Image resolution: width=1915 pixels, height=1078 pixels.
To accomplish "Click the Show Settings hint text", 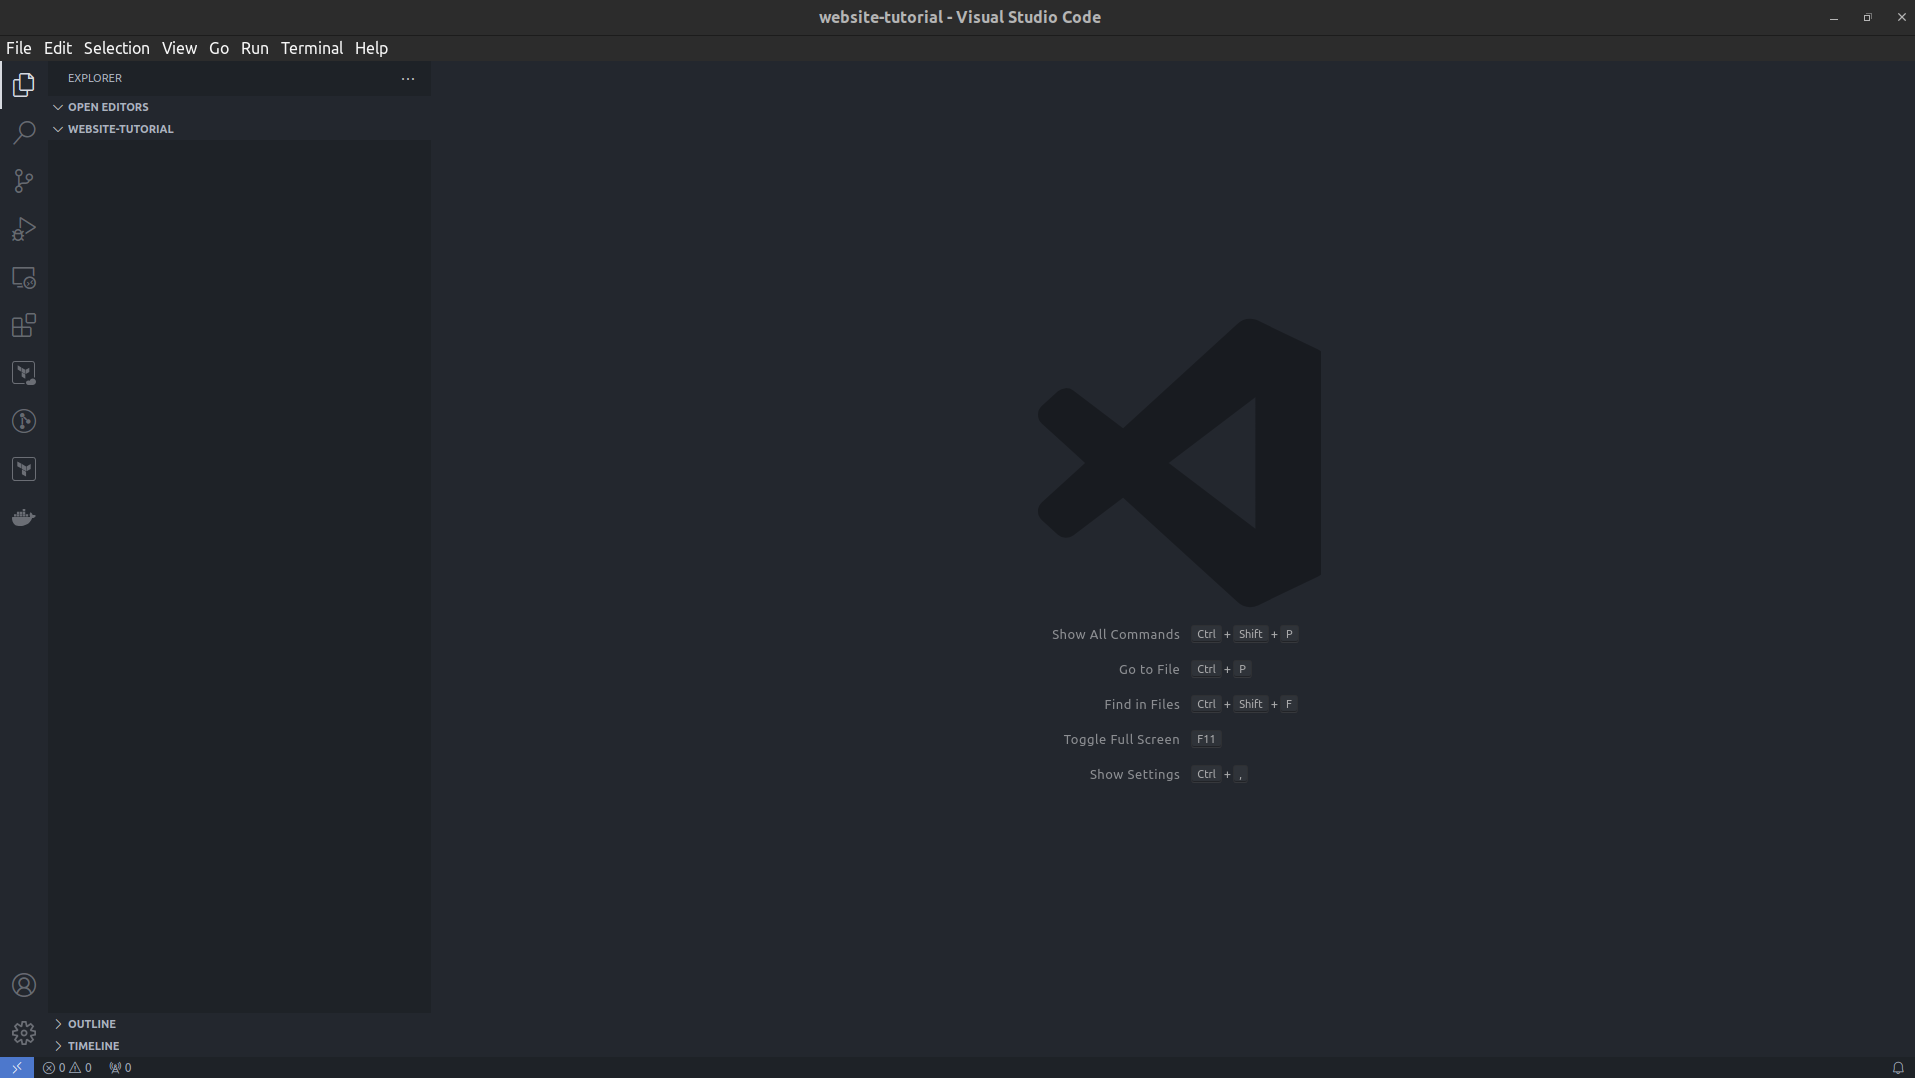I will (1134, 774).
